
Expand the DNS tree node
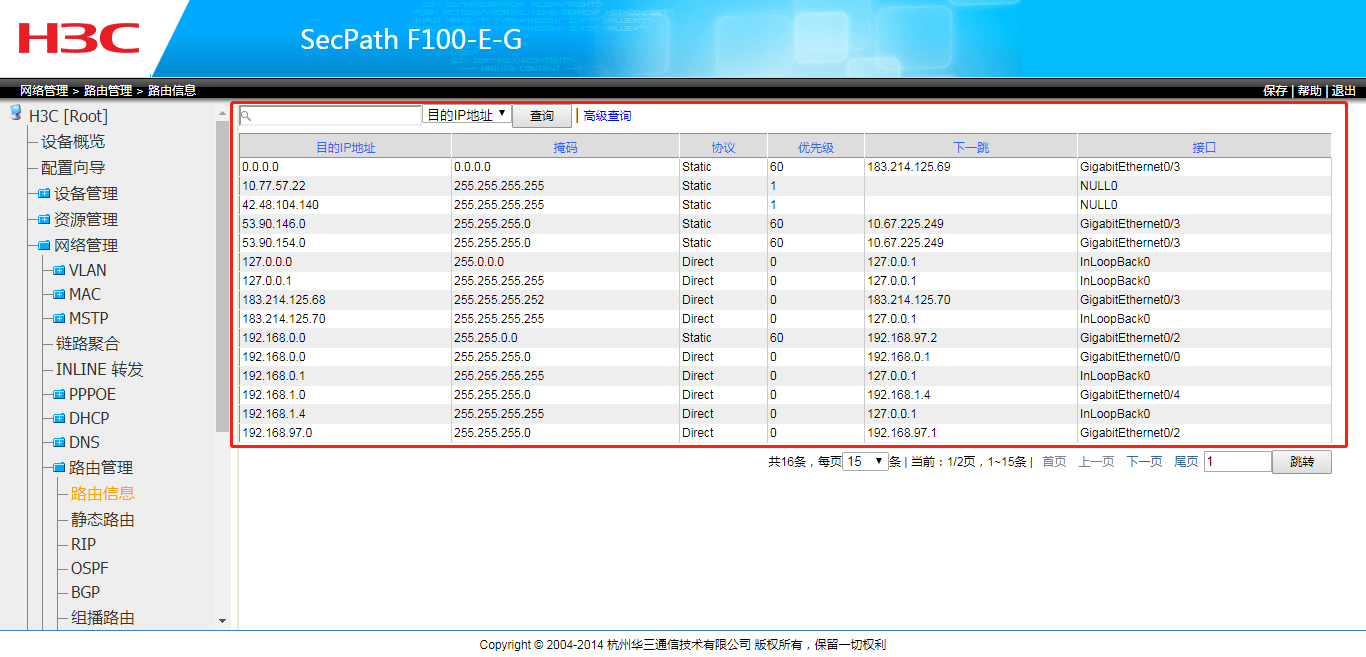click(x=59, y=442)
